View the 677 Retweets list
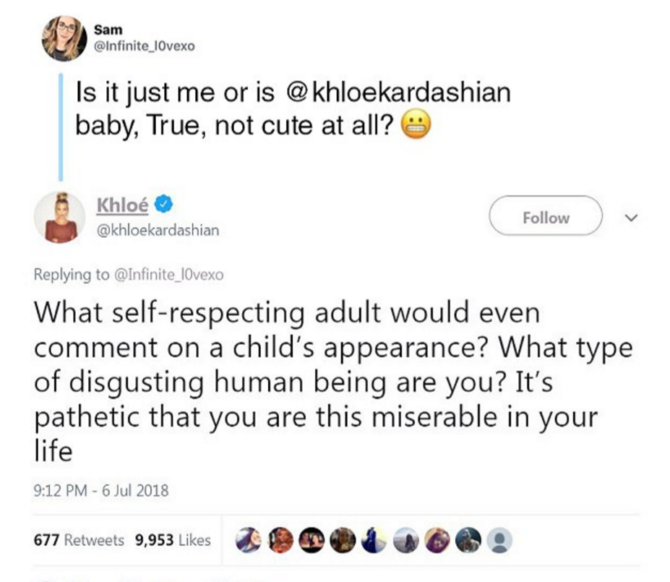The image size is (670, 582). (80, 540)
